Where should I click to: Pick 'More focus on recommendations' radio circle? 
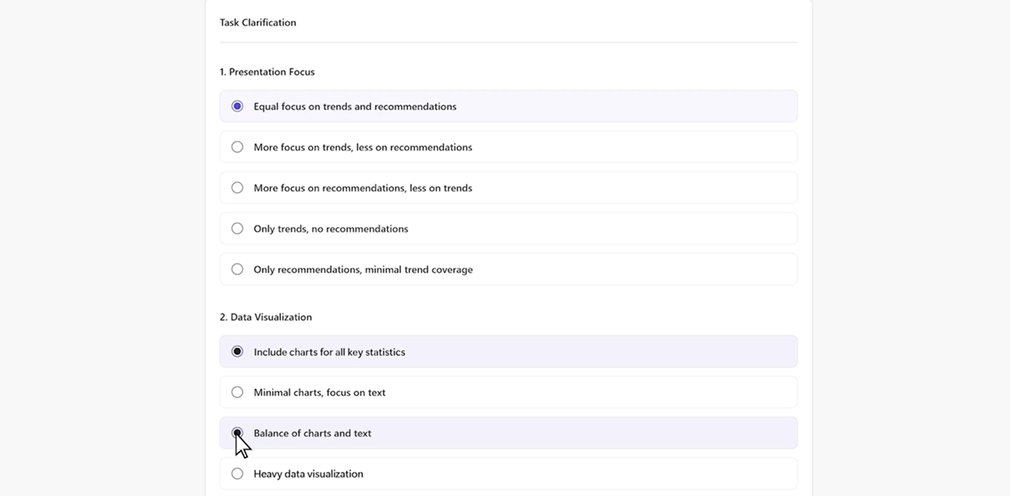pos(237,188)
